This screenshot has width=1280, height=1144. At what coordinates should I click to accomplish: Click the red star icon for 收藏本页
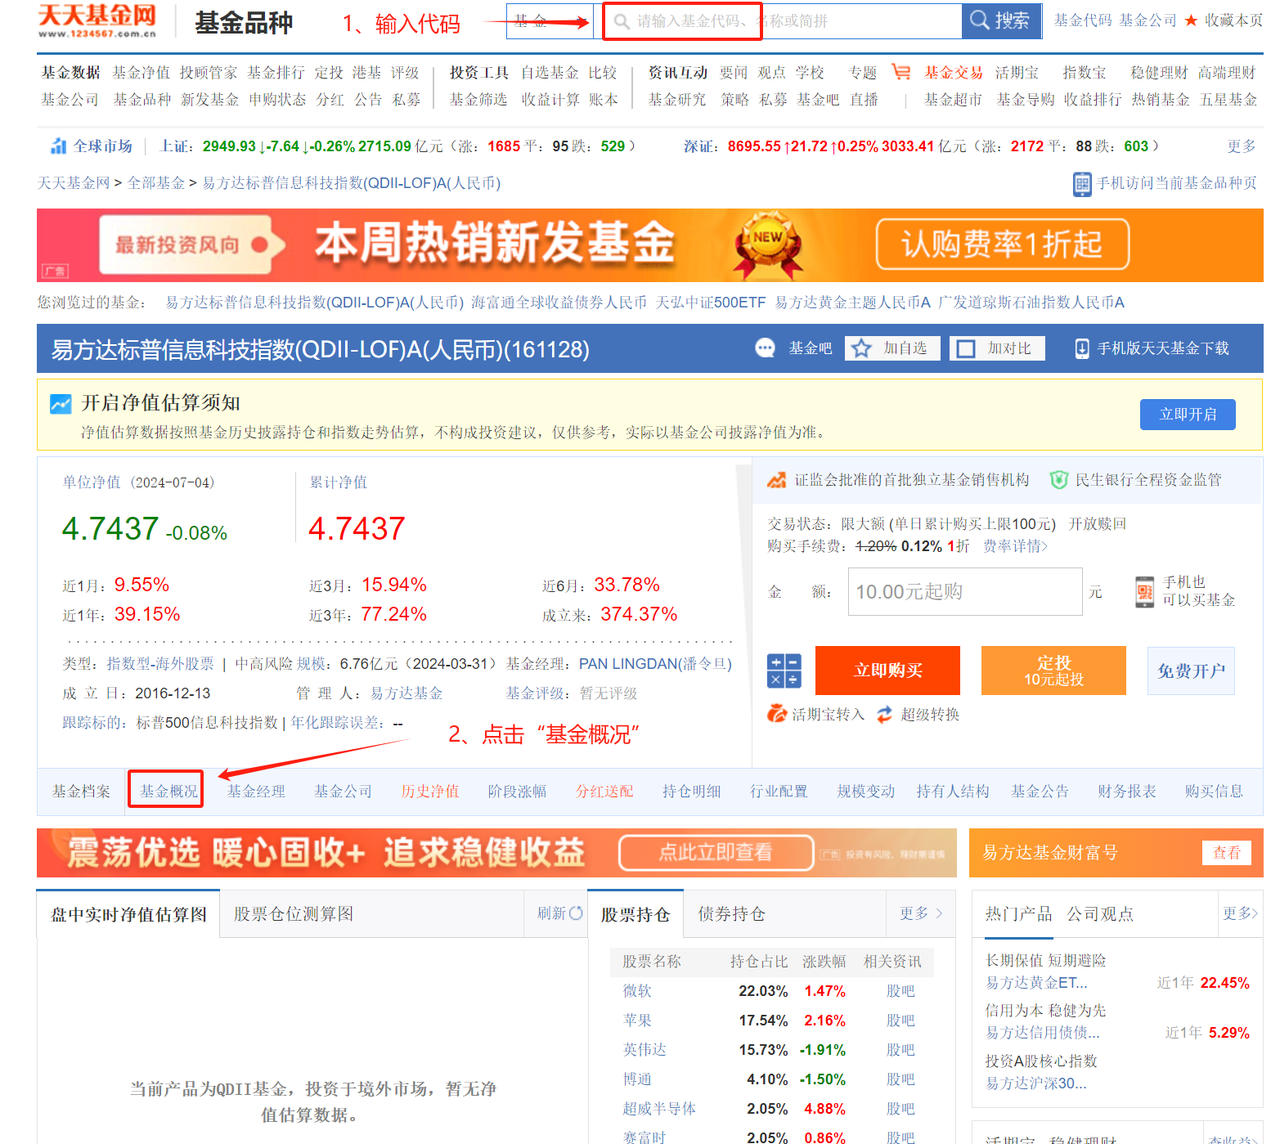point(1190,20)
